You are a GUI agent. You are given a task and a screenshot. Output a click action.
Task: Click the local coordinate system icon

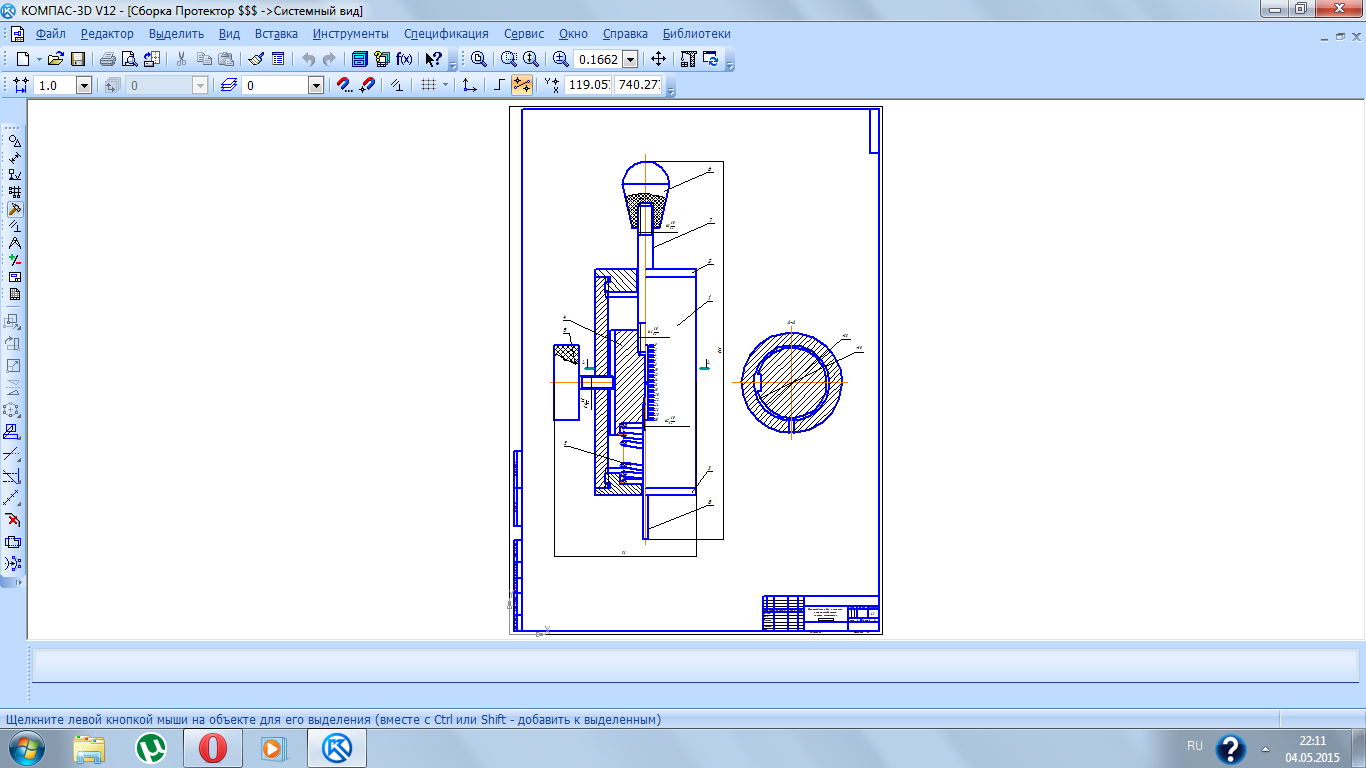coord(469,86)
